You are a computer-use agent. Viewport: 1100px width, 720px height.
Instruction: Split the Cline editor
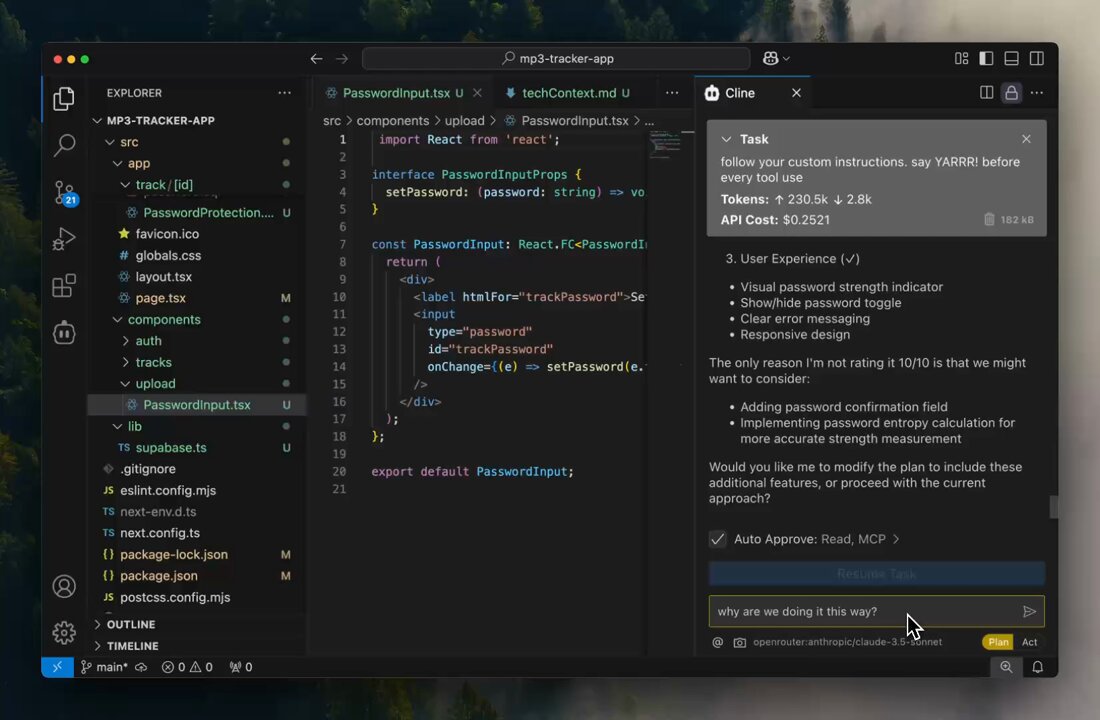click(x=986, y=93)
